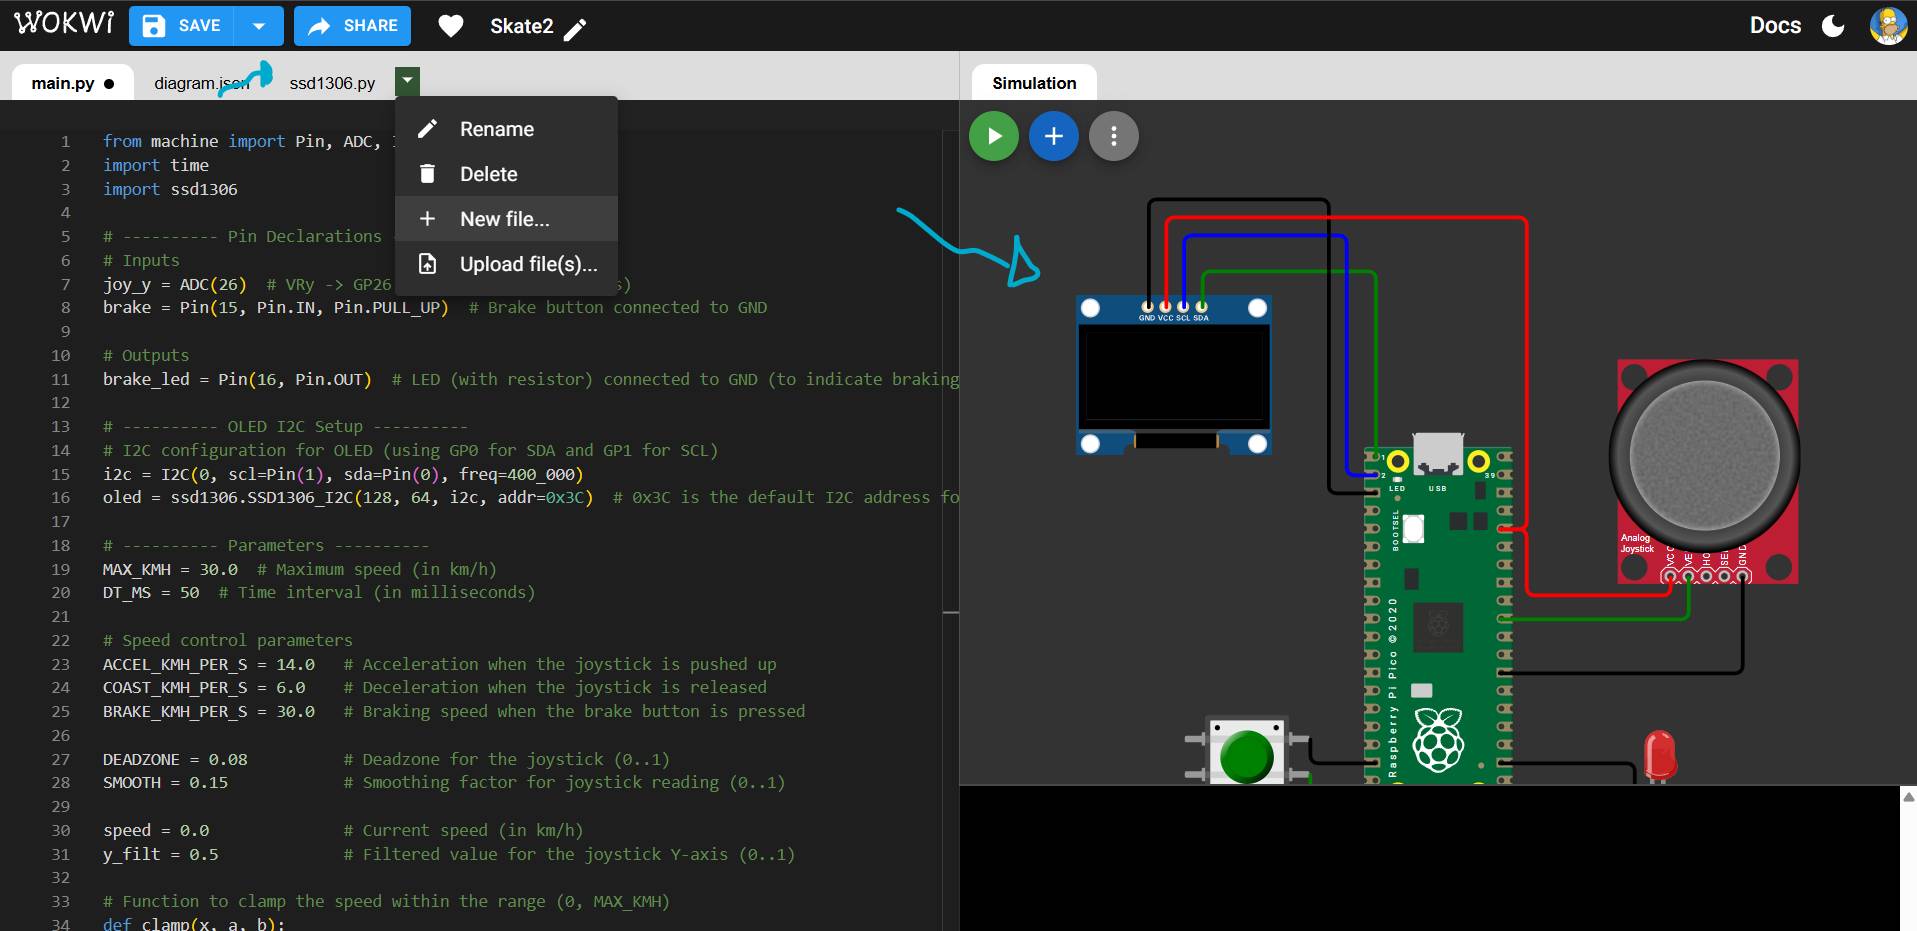Select 'Upload file(s)...' from the menu
The width and height of the screenshot is (1917, 931).
(x=528, y=264)
